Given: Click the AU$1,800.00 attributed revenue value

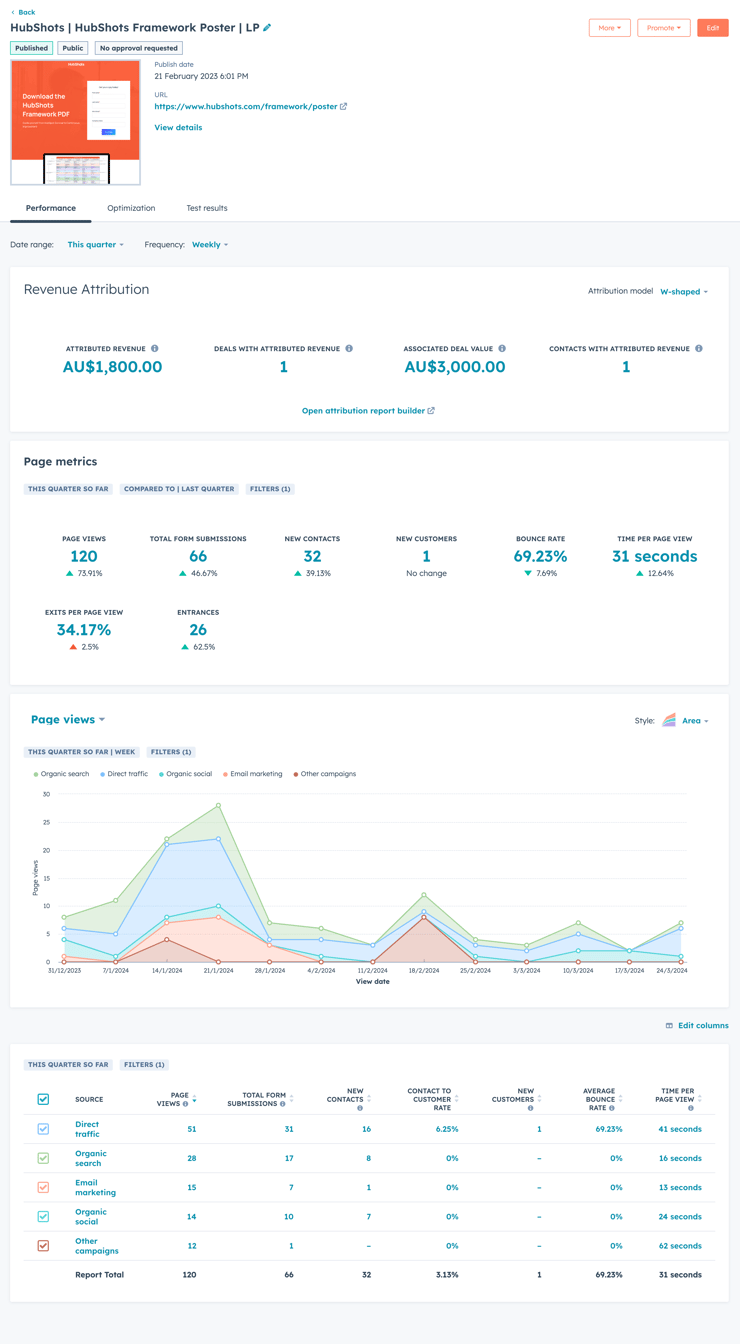Looking at the screenshot, I should (112, 367).
